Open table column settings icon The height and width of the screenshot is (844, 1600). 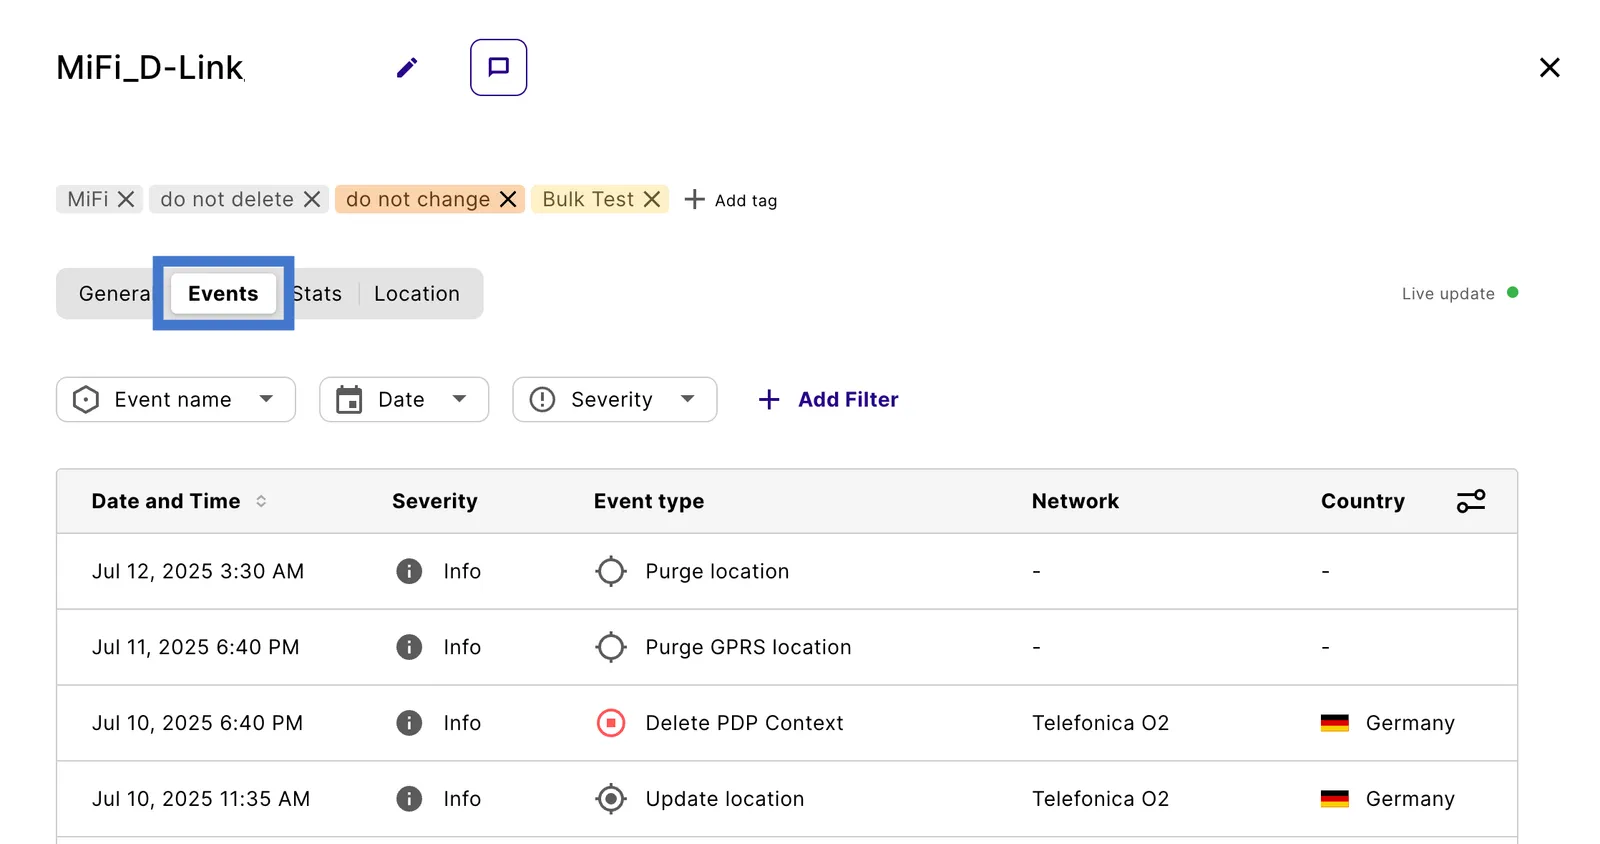point(1471,501)
